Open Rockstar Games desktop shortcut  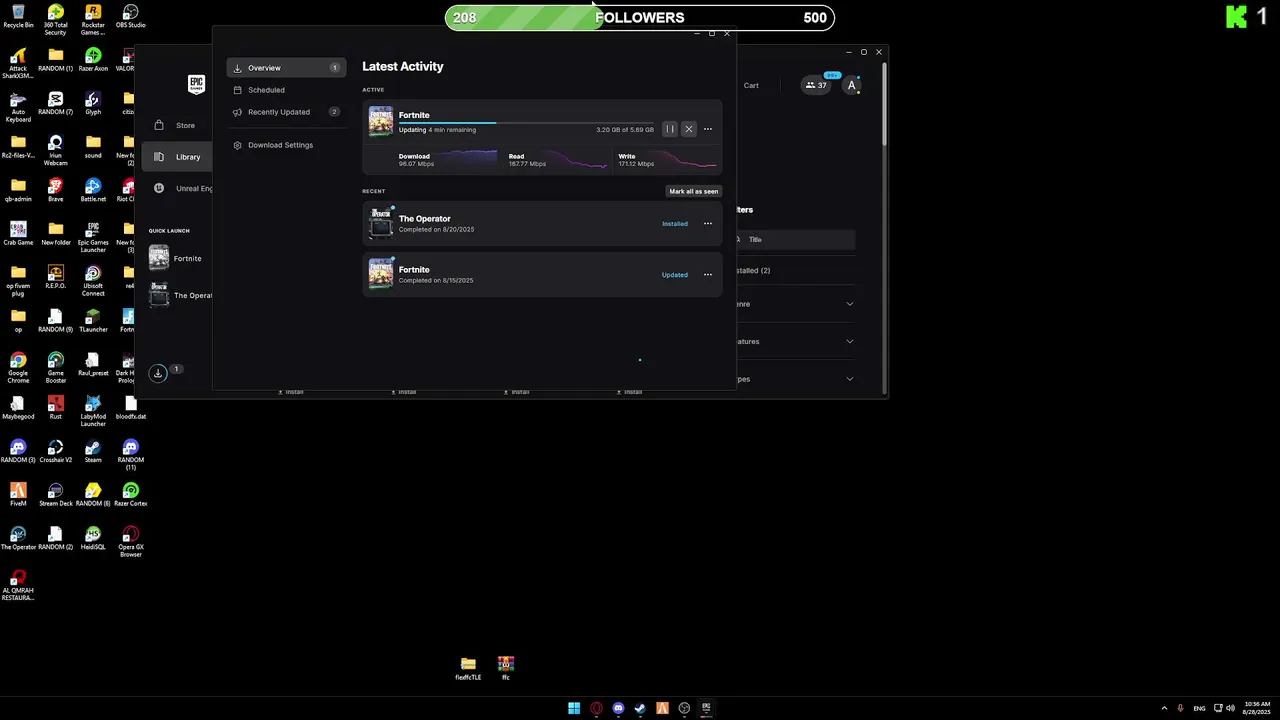point(93,20)
